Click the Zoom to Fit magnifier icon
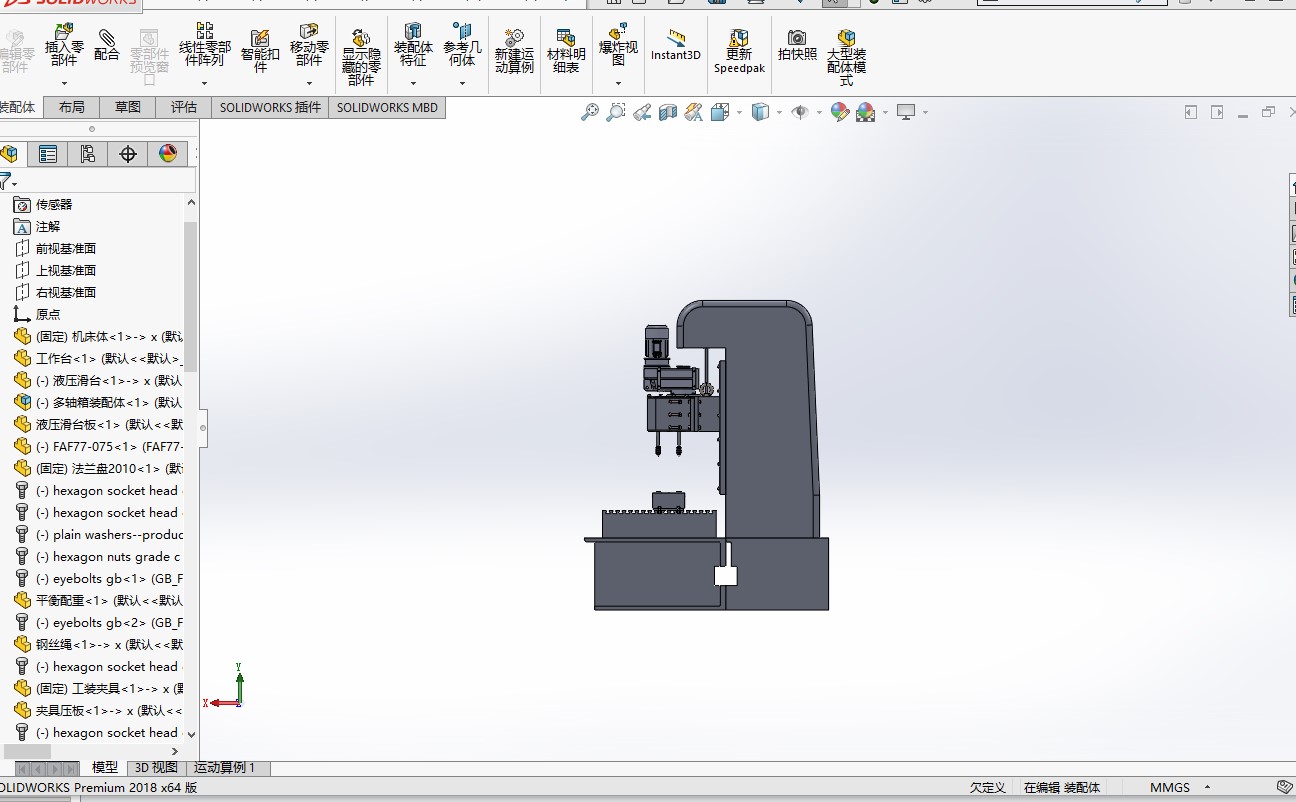Image resolution: width=1296 pixels, height=802 pixels. [590, 112]
